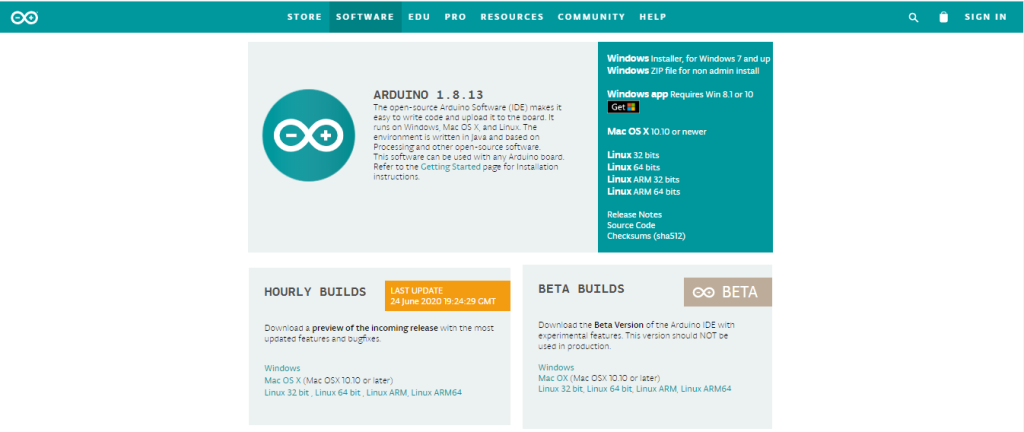Open the Getting Started page link
Image resolution: width=1024 pixels, height=432 pixels.
(x=448, y=167)
